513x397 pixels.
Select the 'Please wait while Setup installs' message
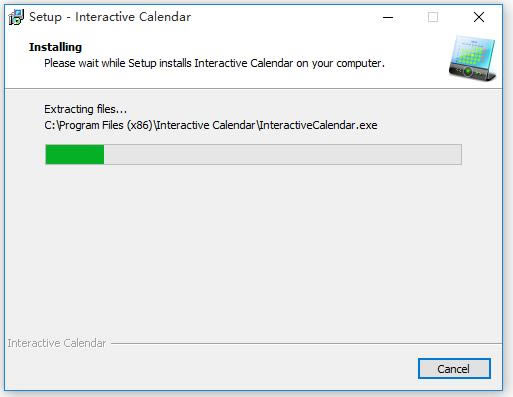point(214,63)
